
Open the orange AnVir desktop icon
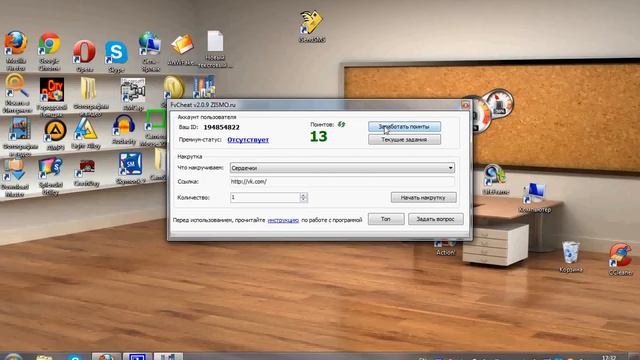pyautogui.click(x=182, y=45)
